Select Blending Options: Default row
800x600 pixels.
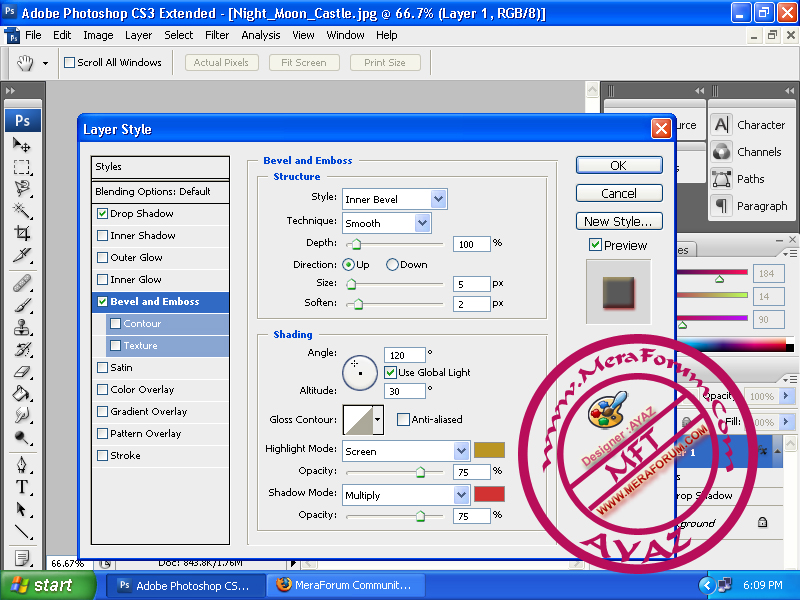click(160, 192)
